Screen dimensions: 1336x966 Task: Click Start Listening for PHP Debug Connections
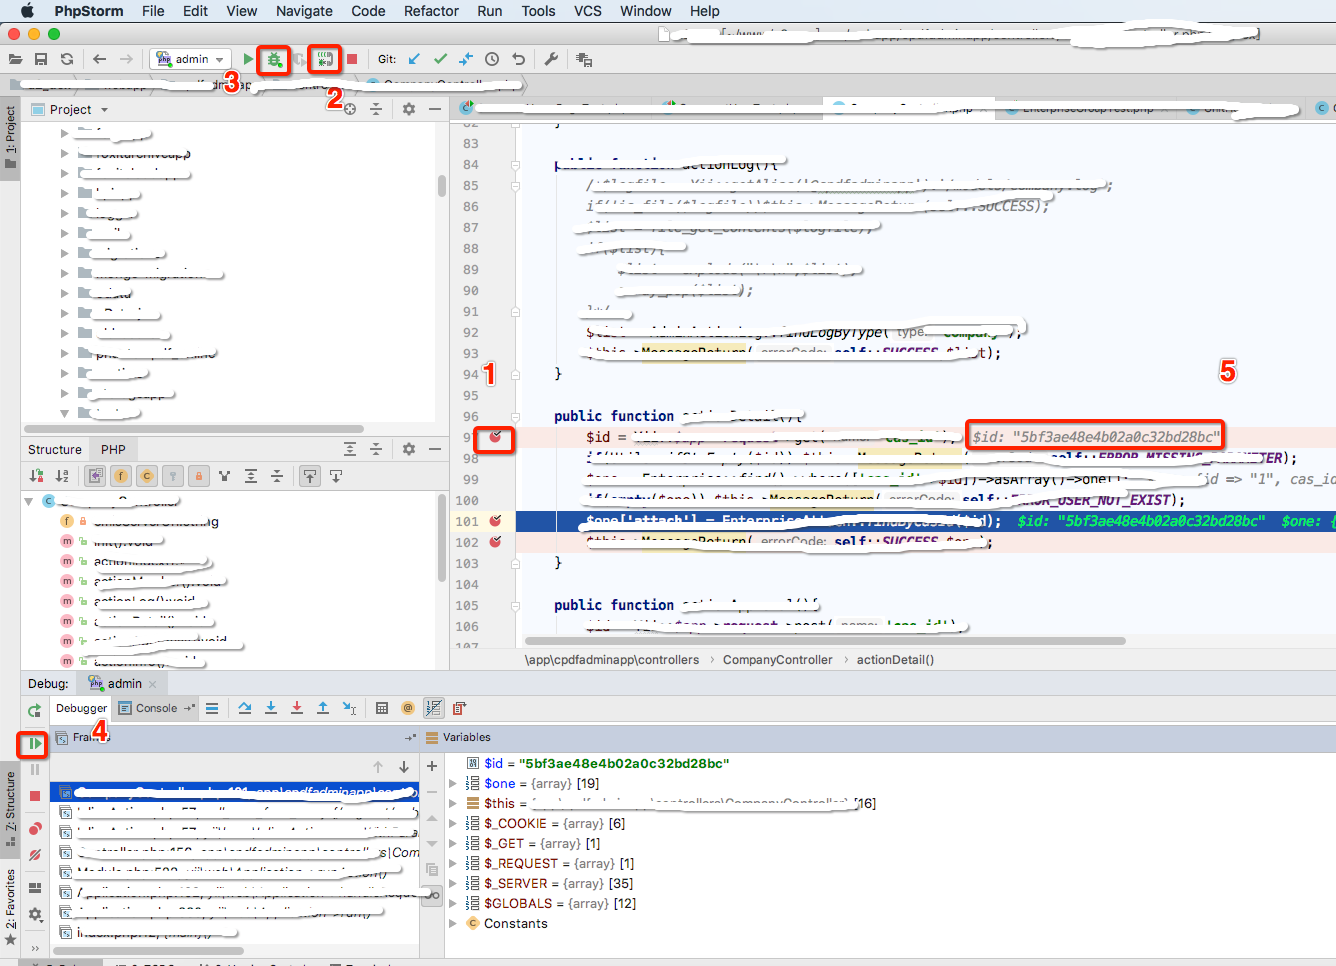[324, 60]
